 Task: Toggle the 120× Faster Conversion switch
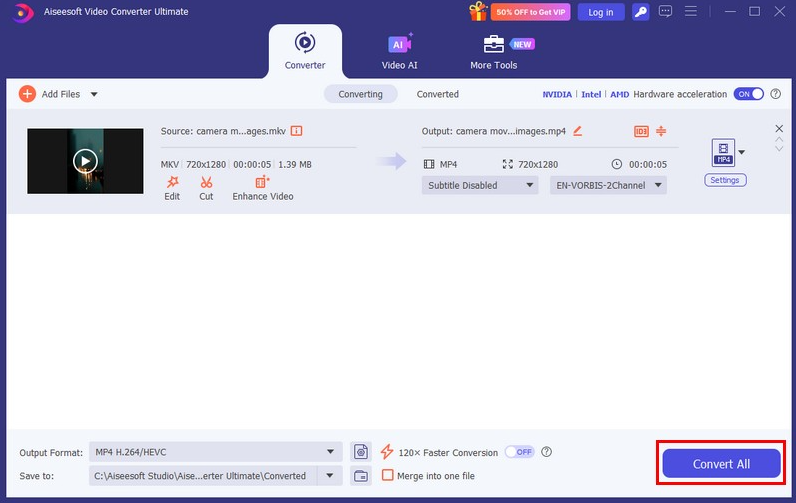(519, 452)
